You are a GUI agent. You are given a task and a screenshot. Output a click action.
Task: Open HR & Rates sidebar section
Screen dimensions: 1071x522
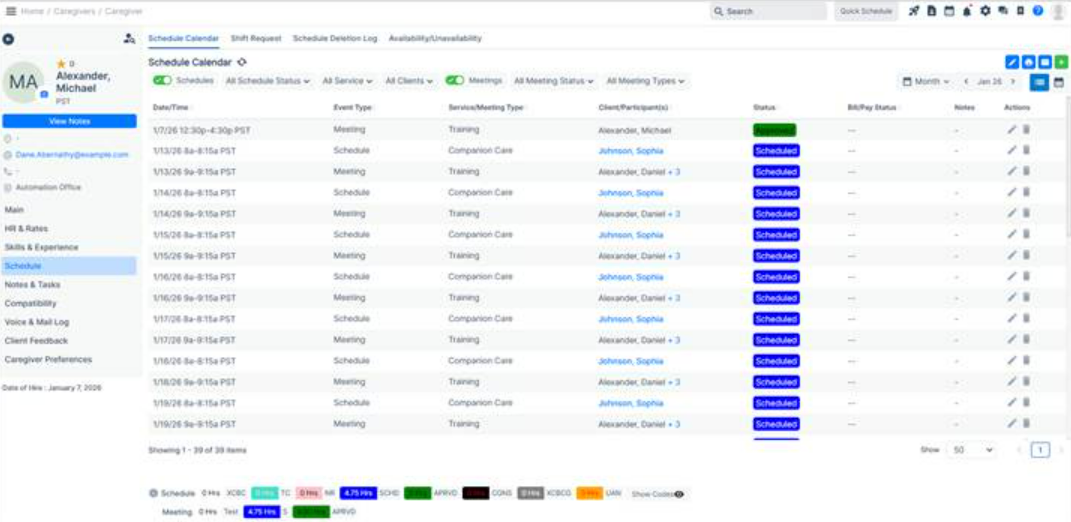click(27, 228)
